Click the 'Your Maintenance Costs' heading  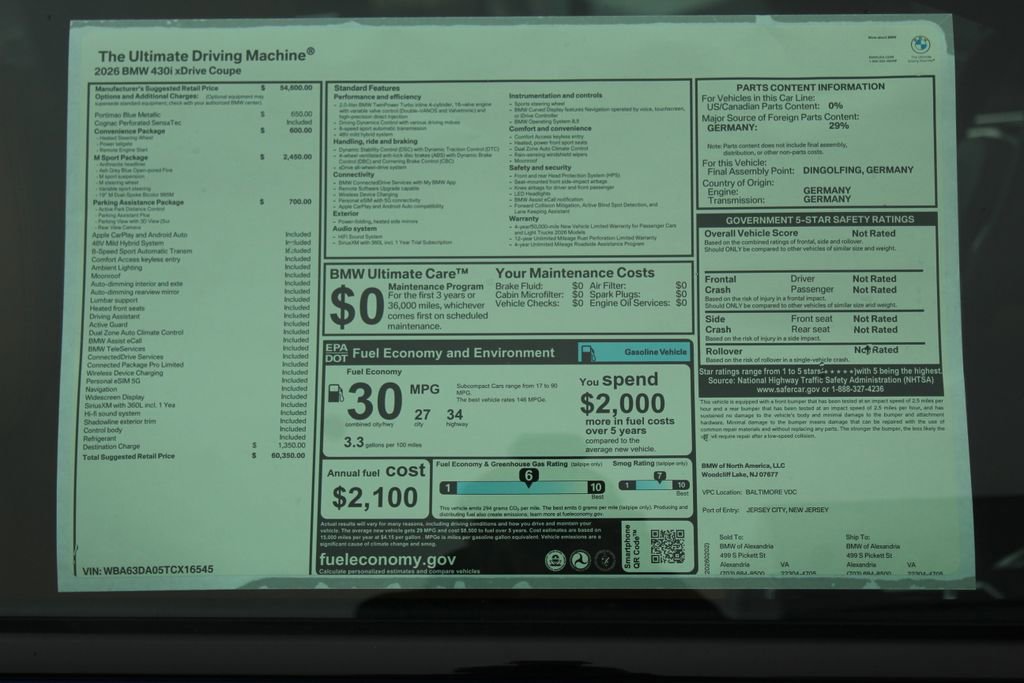(575, 273)
